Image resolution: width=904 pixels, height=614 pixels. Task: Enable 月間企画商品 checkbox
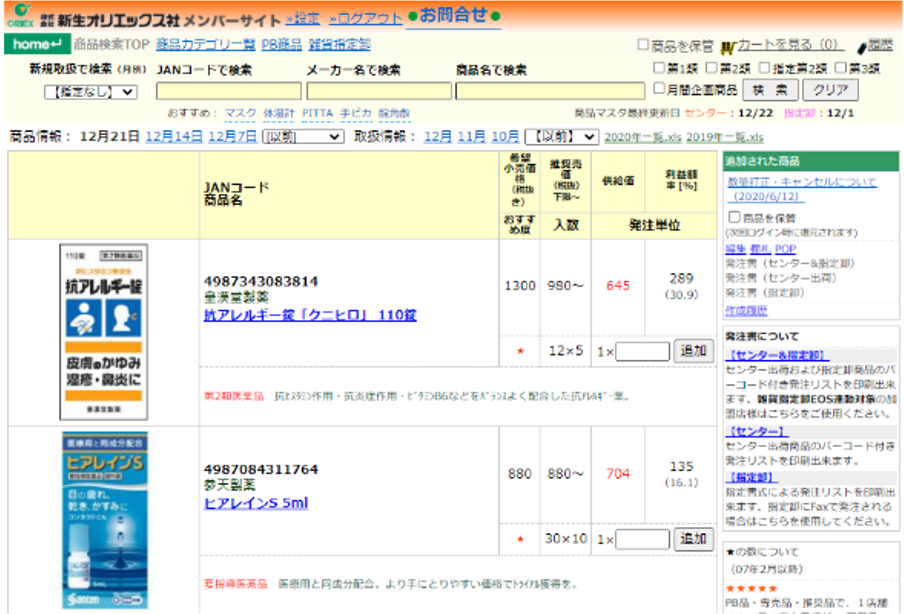pos(659,88)
